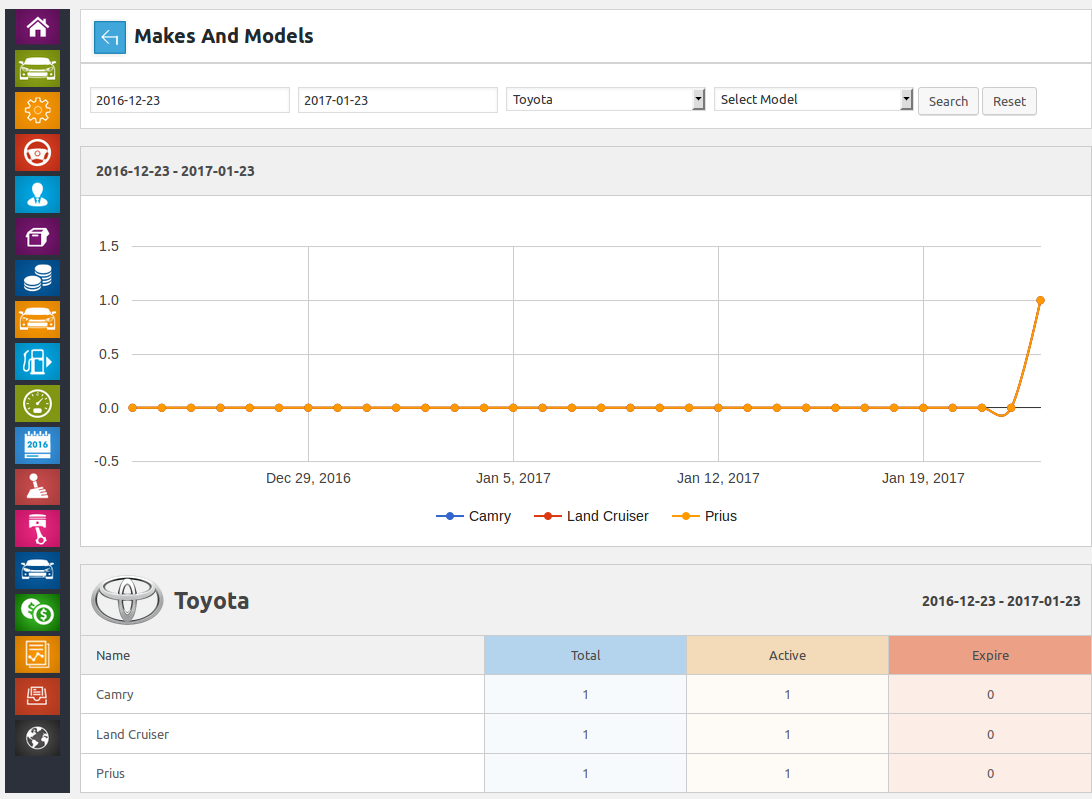Click the Total column header
This screenshot has height=799, width=1092.
[586, 656]
